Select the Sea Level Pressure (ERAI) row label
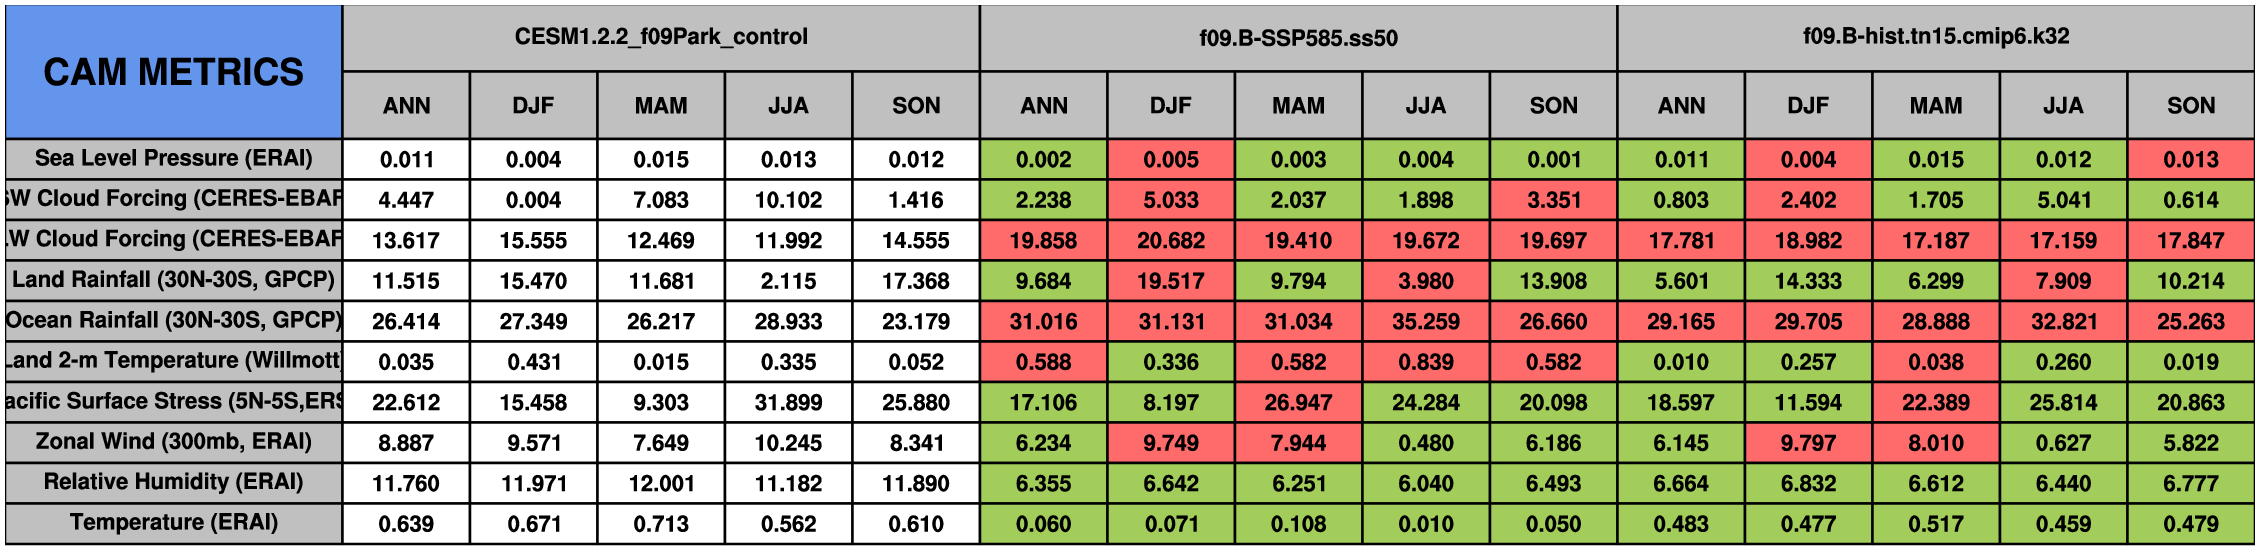This screenshot has width=2260, height=551. point(173,159)
